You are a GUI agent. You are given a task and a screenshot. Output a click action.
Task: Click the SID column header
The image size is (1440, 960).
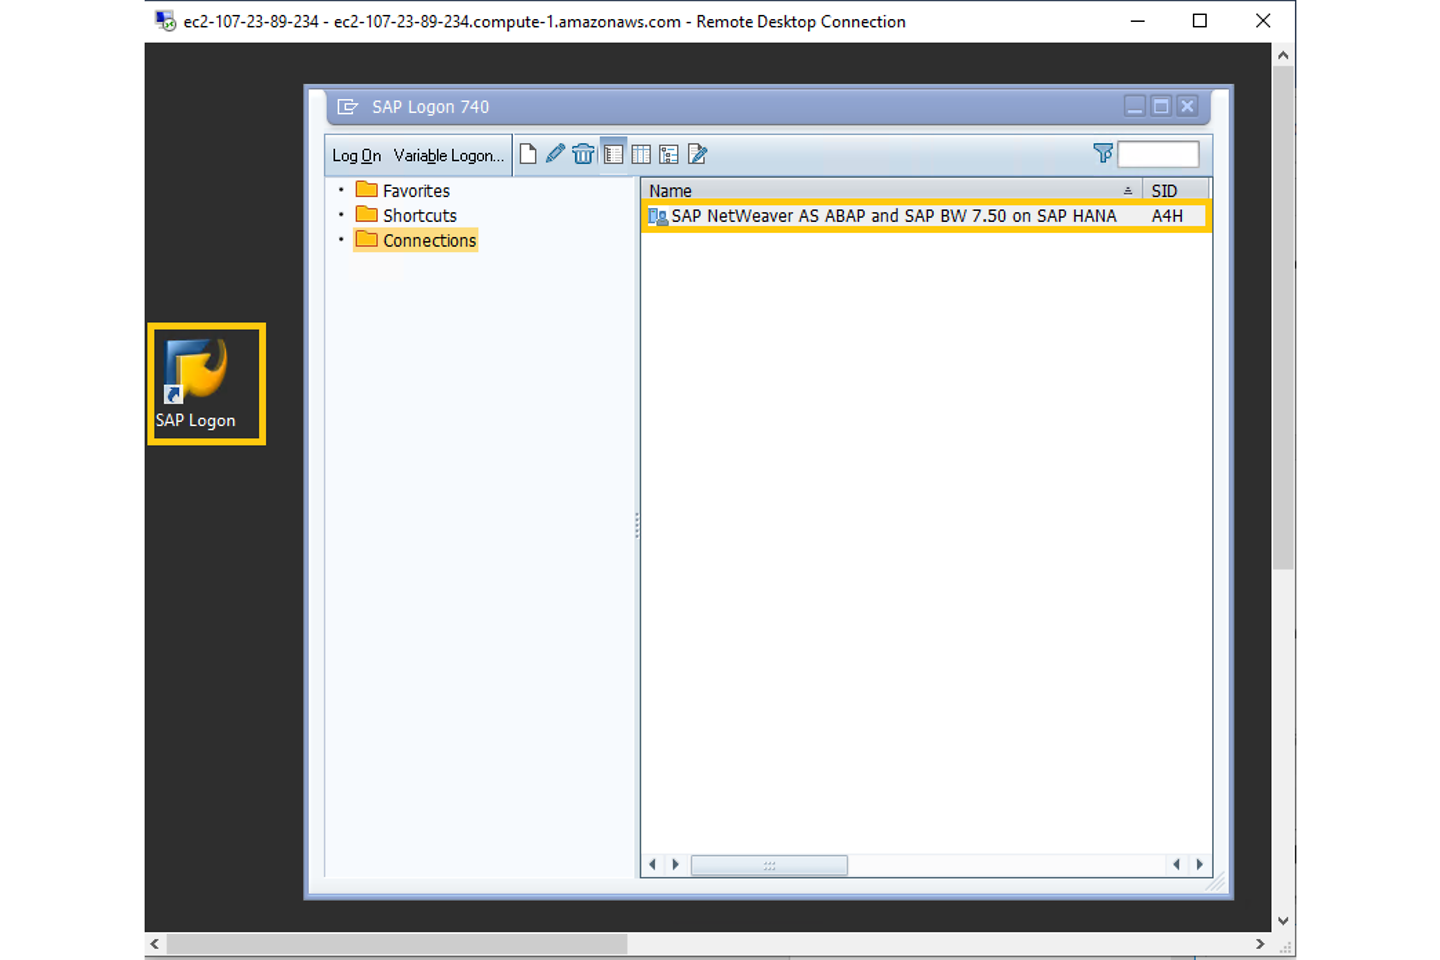coord(1175,190)
